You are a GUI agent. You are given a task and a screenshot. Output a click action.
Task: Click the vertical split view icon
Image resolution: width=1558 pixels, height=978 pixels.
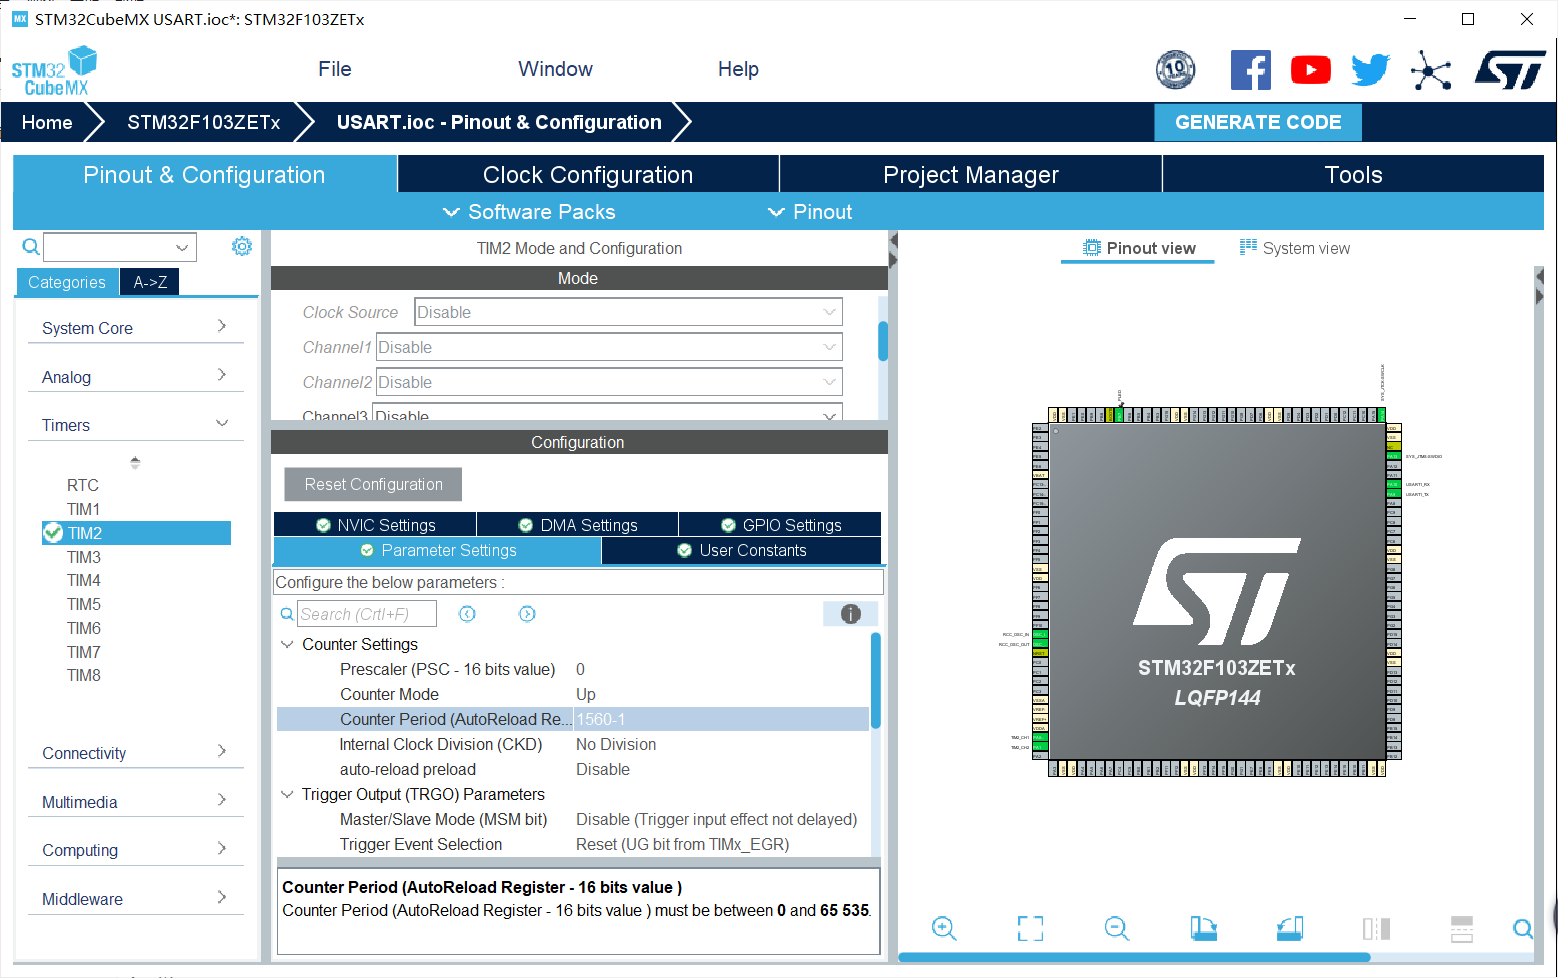(1377, 928)
